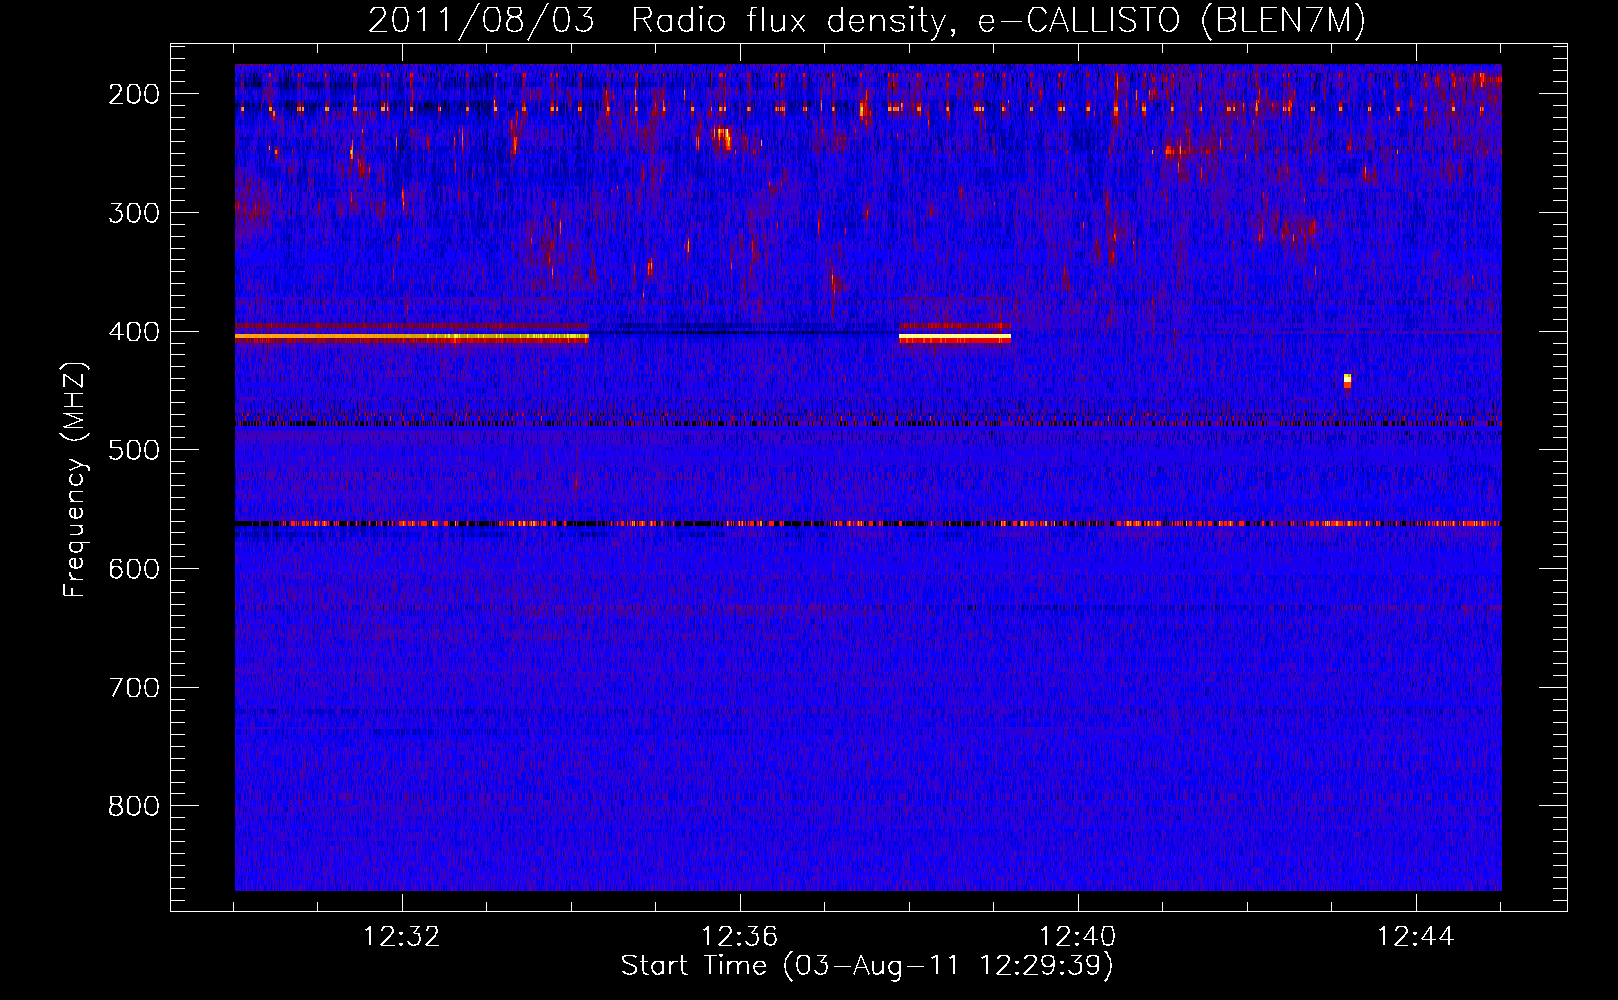Click the 700 frequency tick label
Image resolution: width=1618 pixels, height=1000 pixels.
tap(134, 688)
